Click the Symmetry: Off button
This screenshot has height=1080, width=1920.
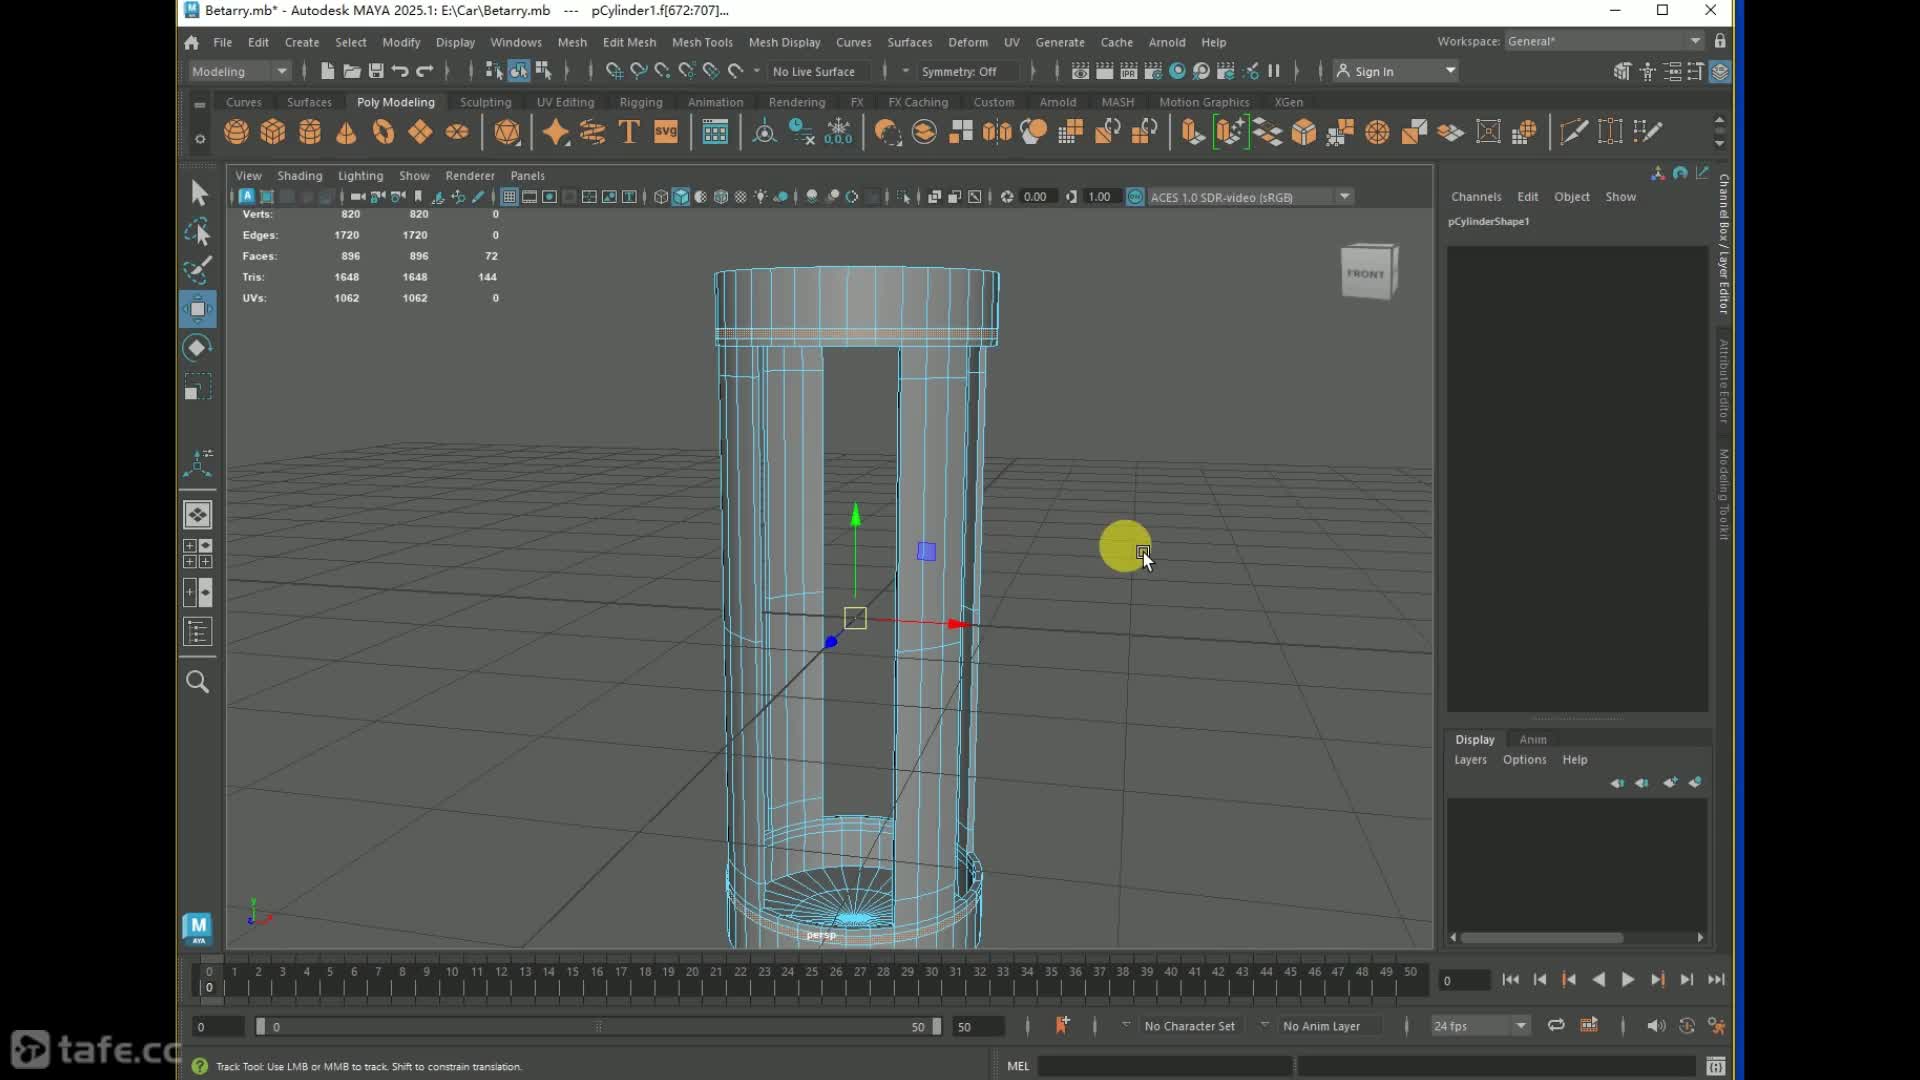click(959, 71)
